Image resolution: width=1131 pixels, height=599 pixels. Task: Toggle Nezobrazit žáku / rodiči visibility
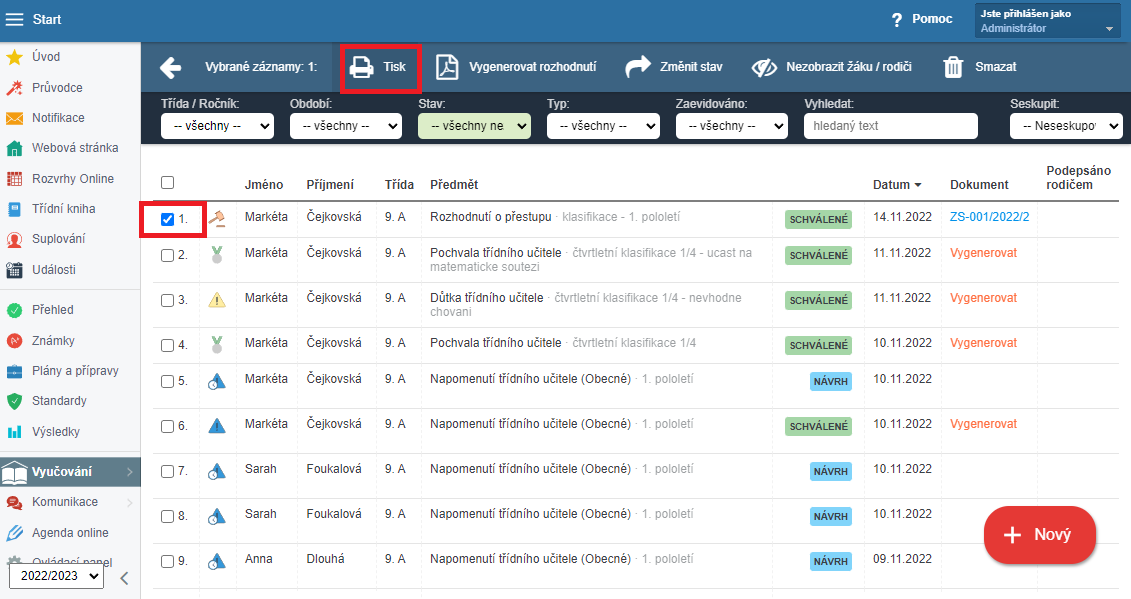tap(764, 67)
